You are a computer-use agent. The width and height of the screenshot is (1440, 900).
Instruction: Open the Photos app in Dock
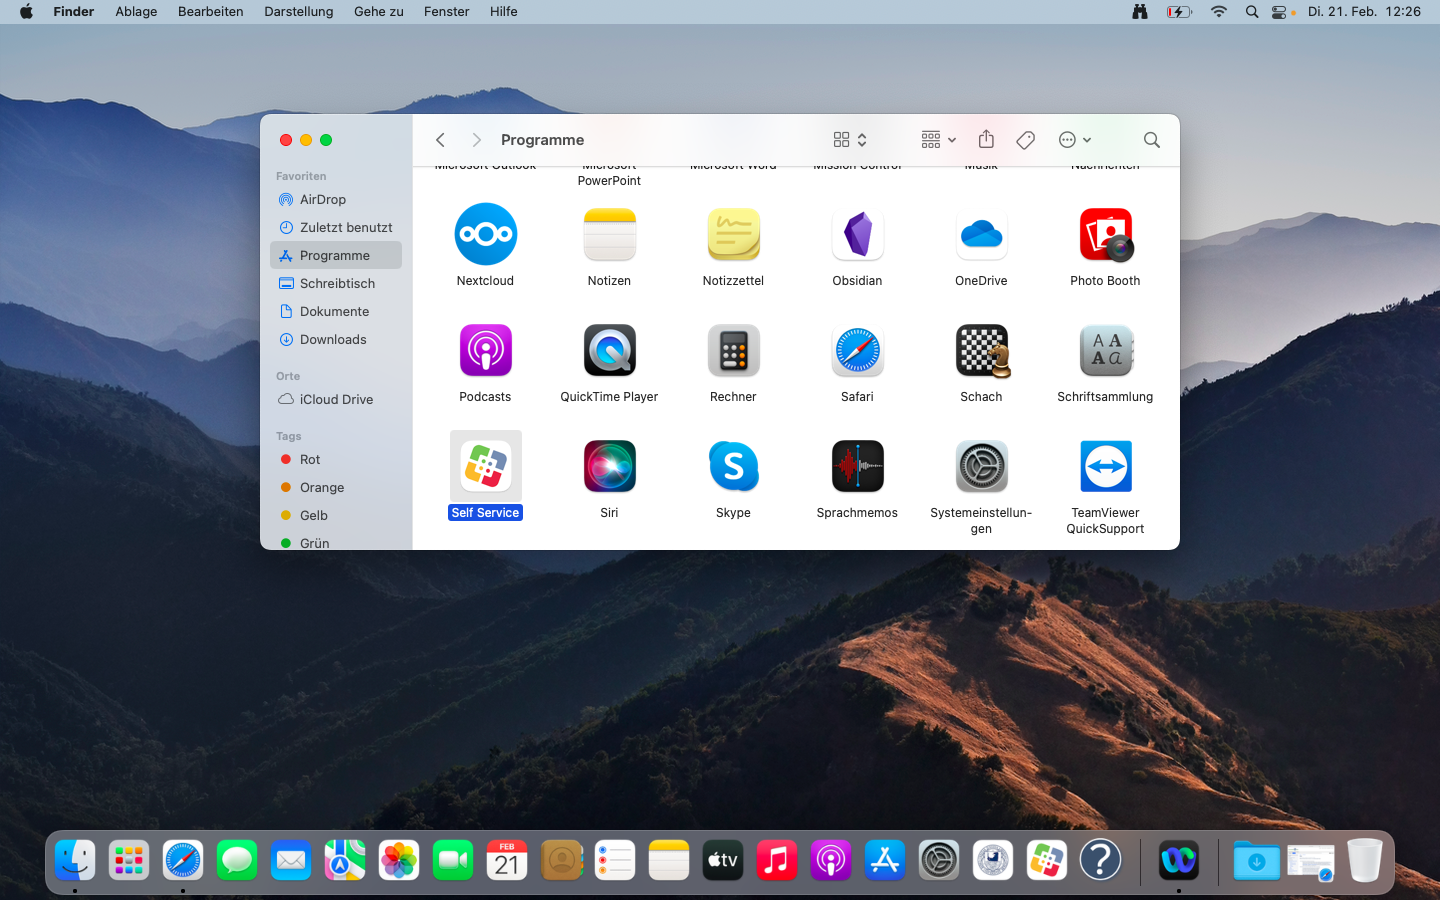point(399,860)
